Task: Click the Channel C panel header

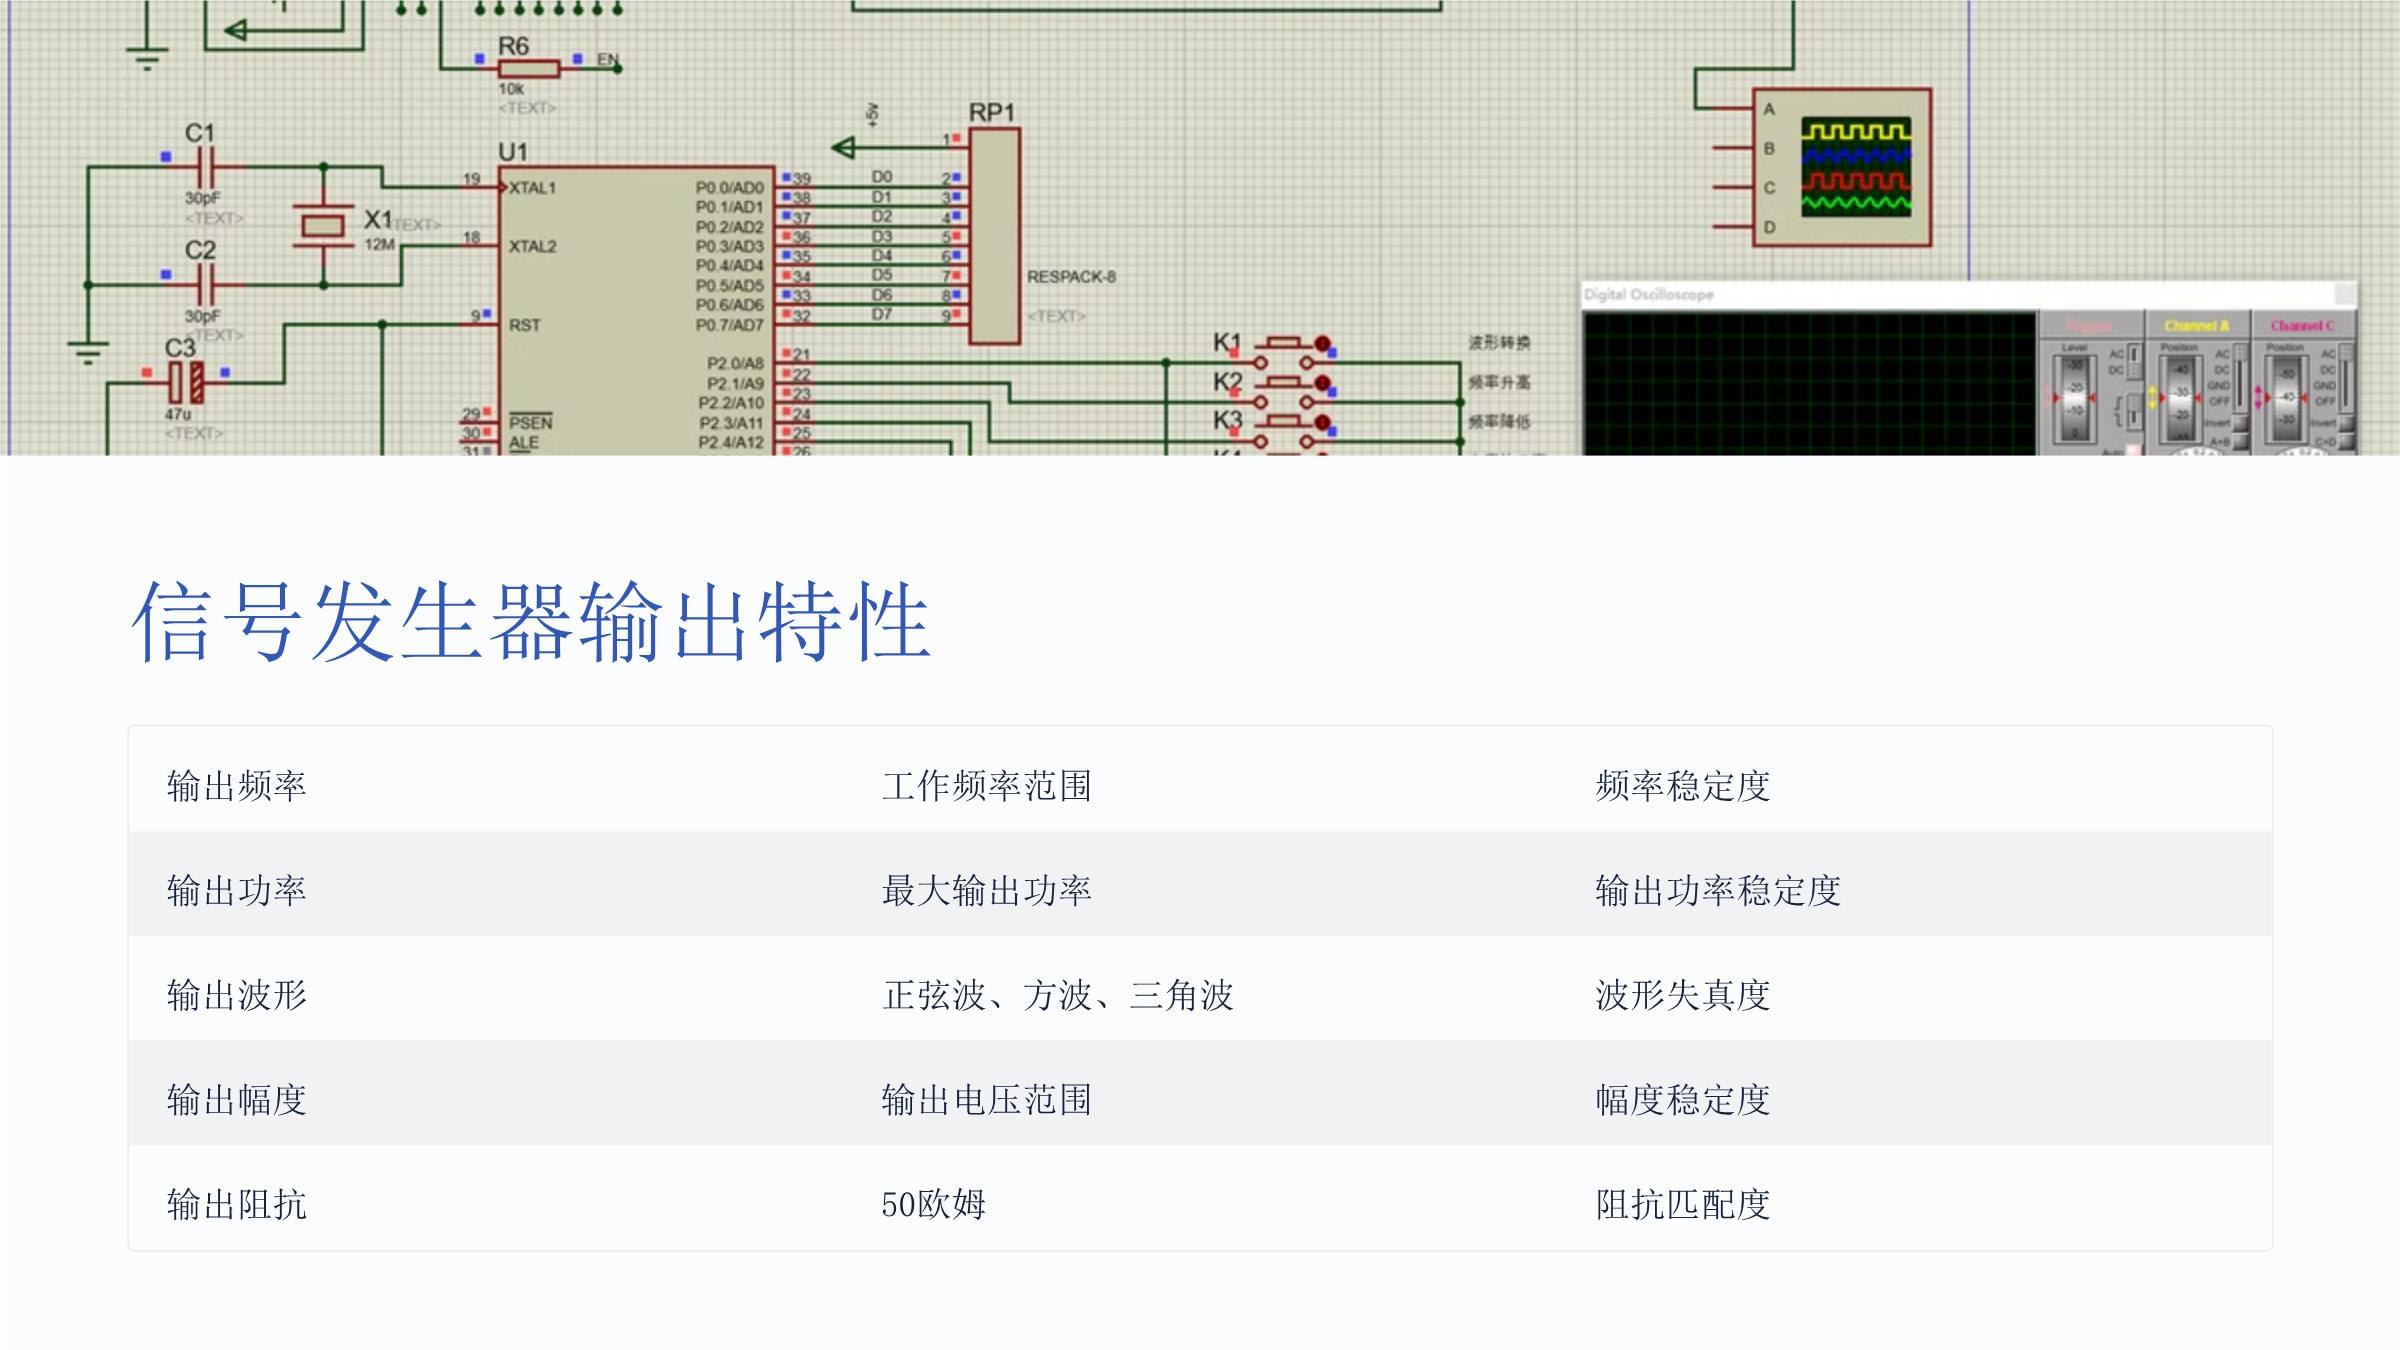Action: click(x=2303, y=325)
